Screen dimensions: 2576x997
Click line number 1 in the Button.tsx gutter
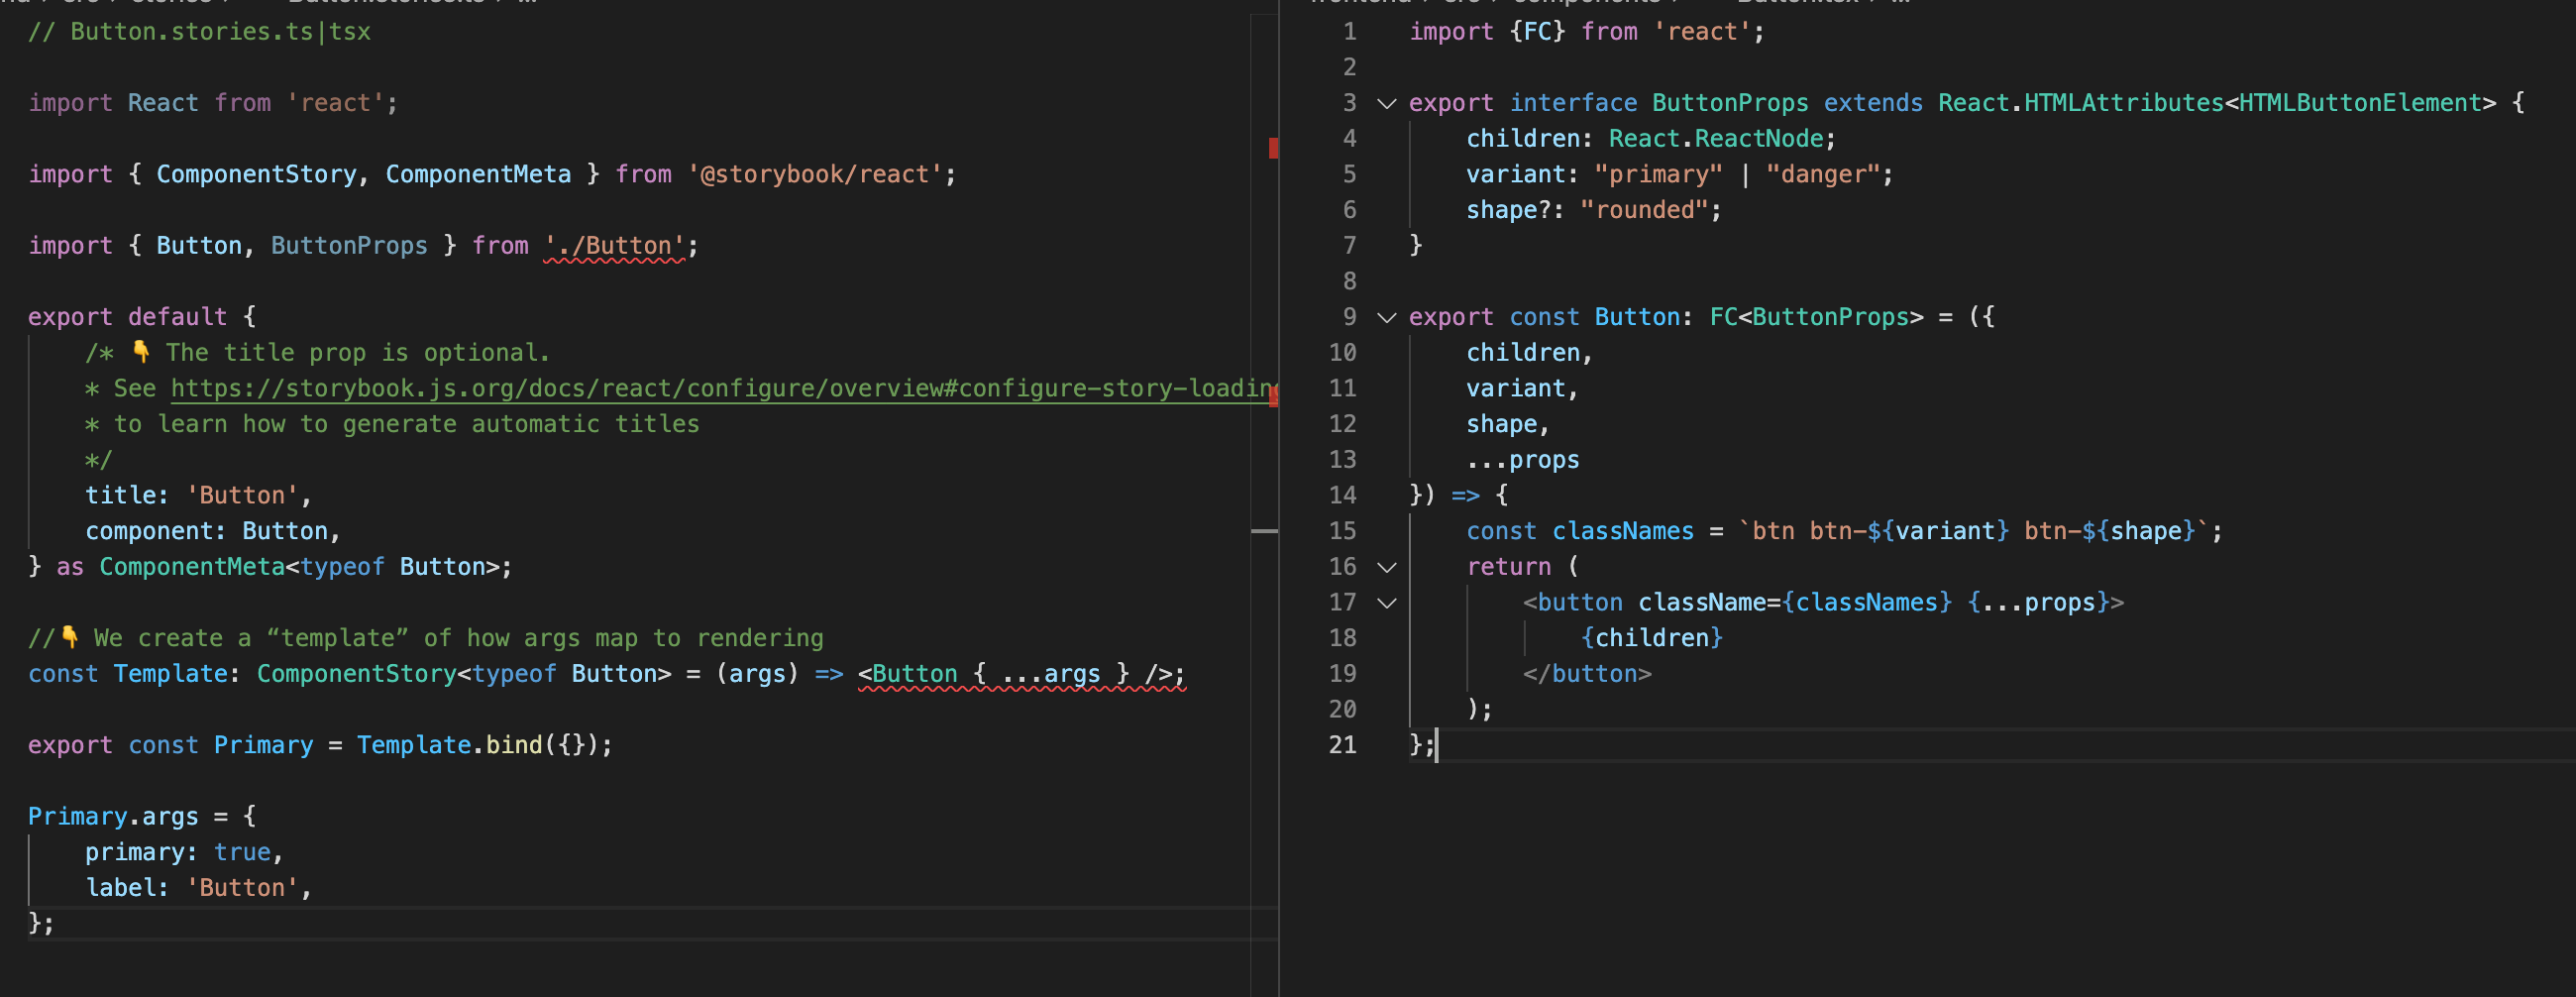point(1349,32)
